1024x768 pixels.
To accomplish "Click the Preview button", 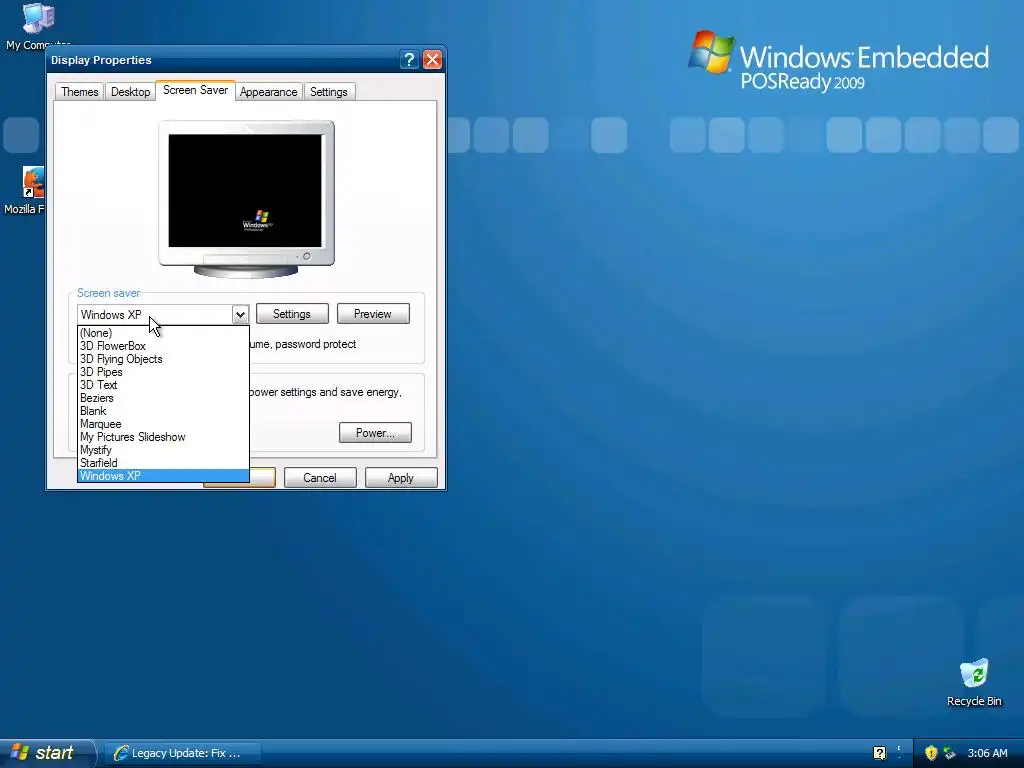I will [x=373, y=314].
